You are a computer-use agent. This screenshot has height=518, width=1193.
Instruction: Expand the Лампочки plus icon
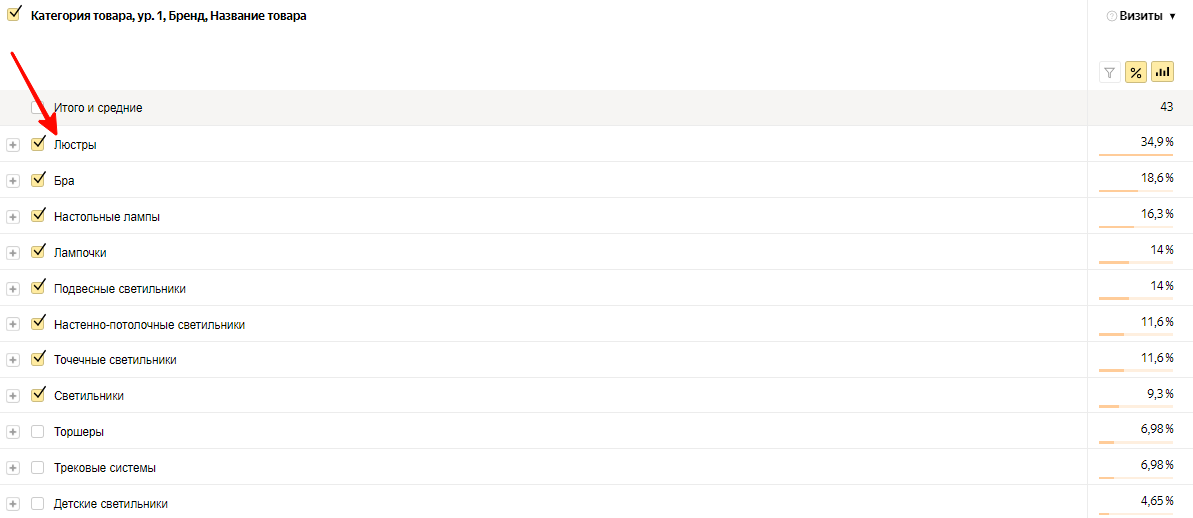(13, 253)
